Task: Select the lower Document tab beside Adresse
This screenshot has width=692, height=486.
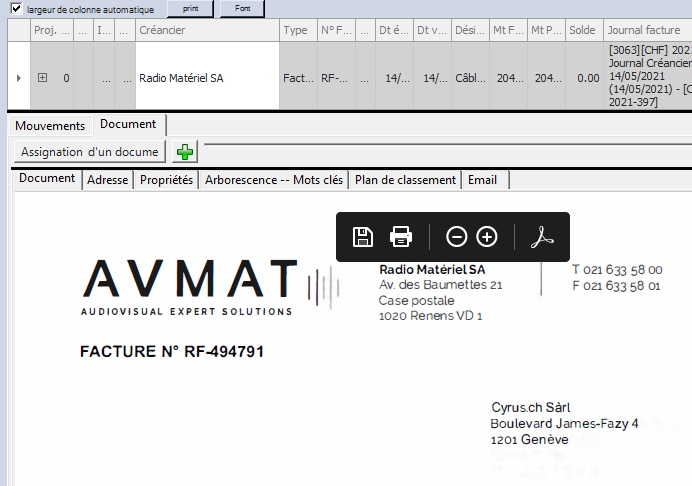Action: 47,178
